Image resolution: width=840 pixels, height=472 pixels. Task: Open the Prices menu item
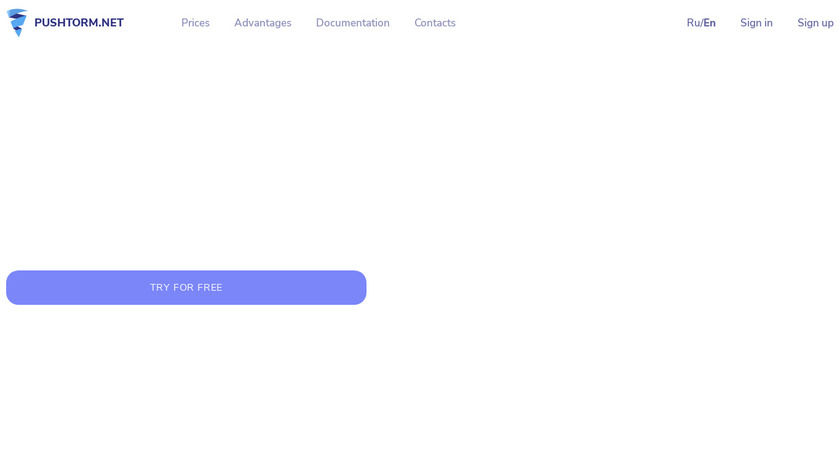[195, 23]
